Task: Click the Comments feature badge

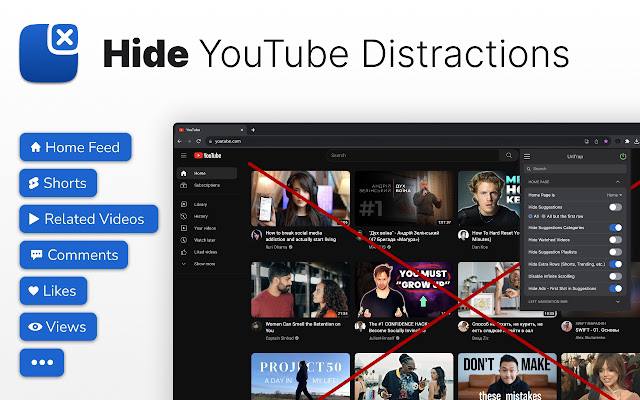Action: (74, 255)
